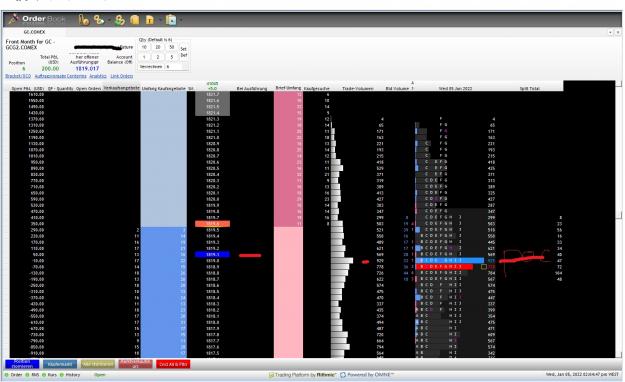Click the quantity input field showing 6

[x=174, y=67]
